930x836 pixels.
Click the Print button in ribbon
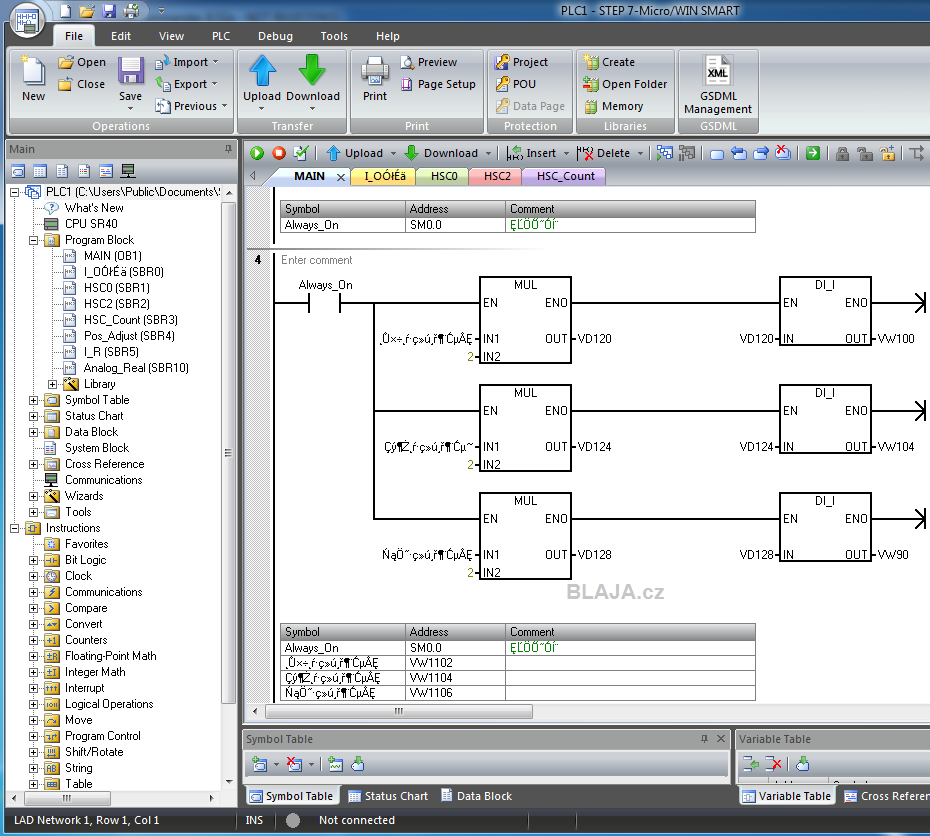coord(375,79)
